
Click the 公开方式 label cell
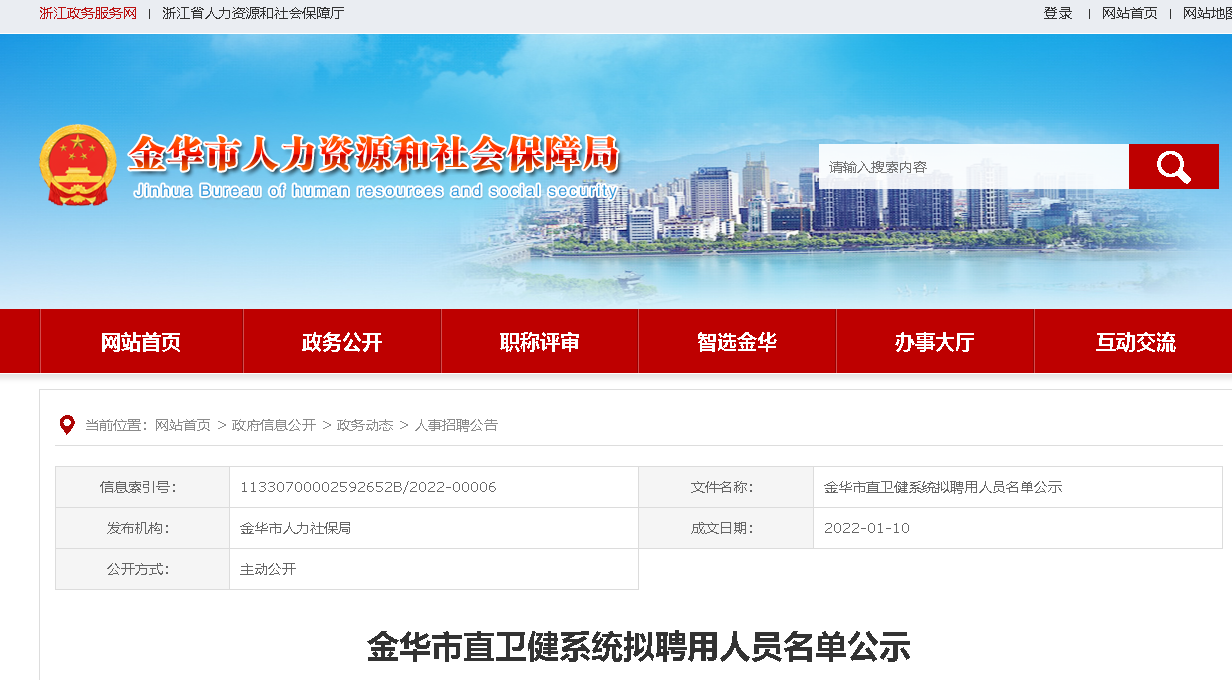coord(142,569)
